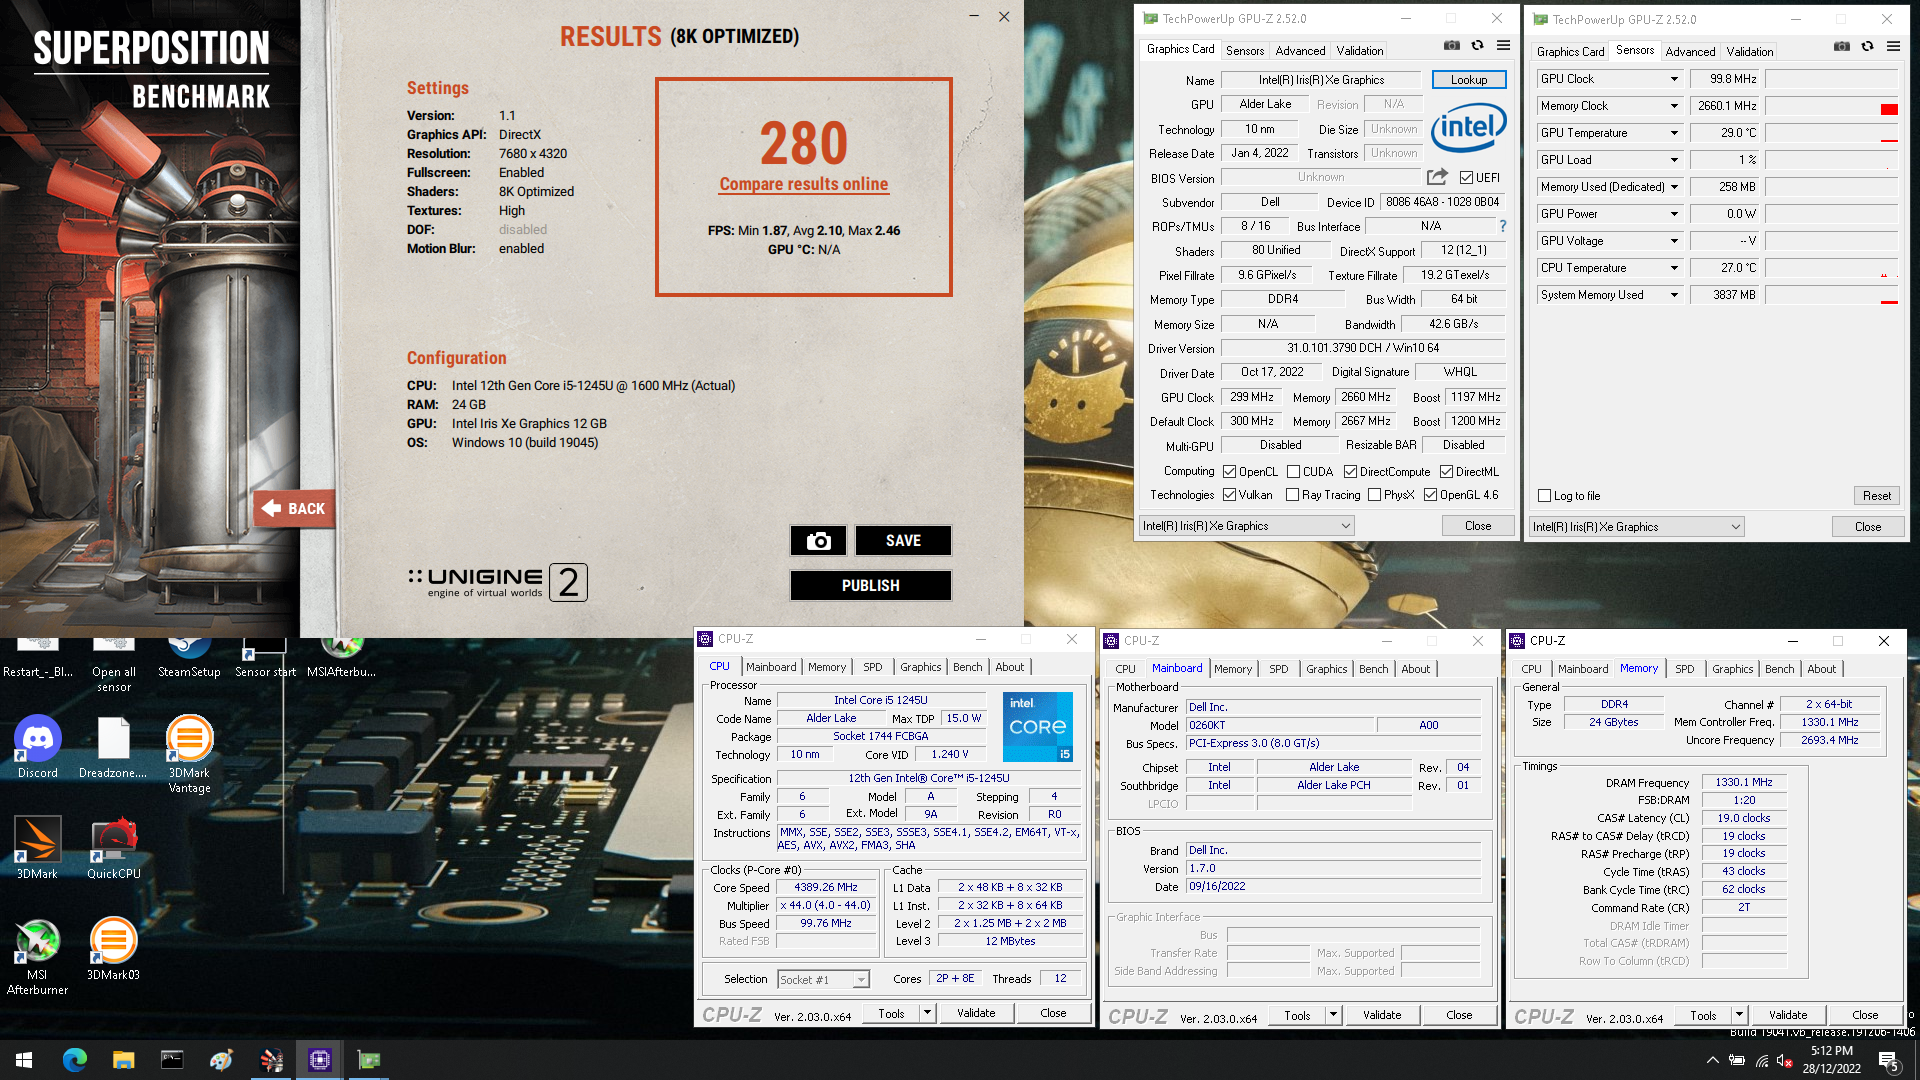
Task: Click the screenshot camera icon in Superposition results
Action: [x=818, y=541]
